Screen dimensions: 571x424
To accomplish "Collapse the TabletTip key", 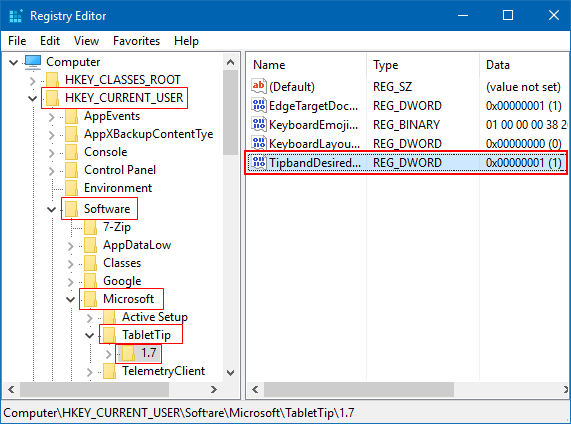I will pyautogui.click(x=89, y=335).
